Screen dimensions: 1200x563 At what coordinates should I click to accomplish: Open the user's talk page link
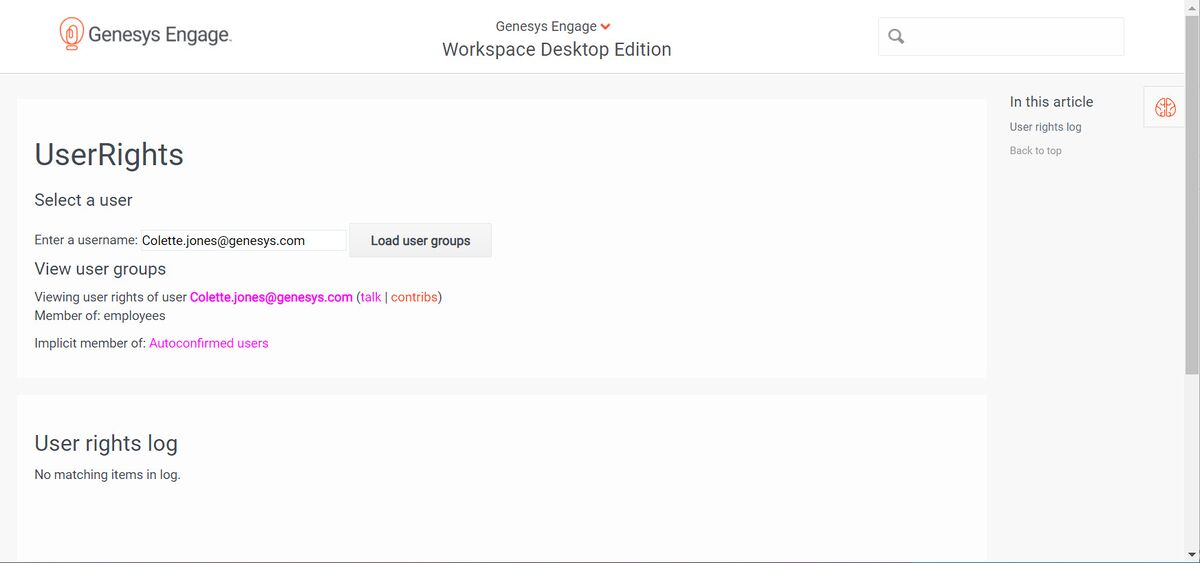(x=371, y=297)
